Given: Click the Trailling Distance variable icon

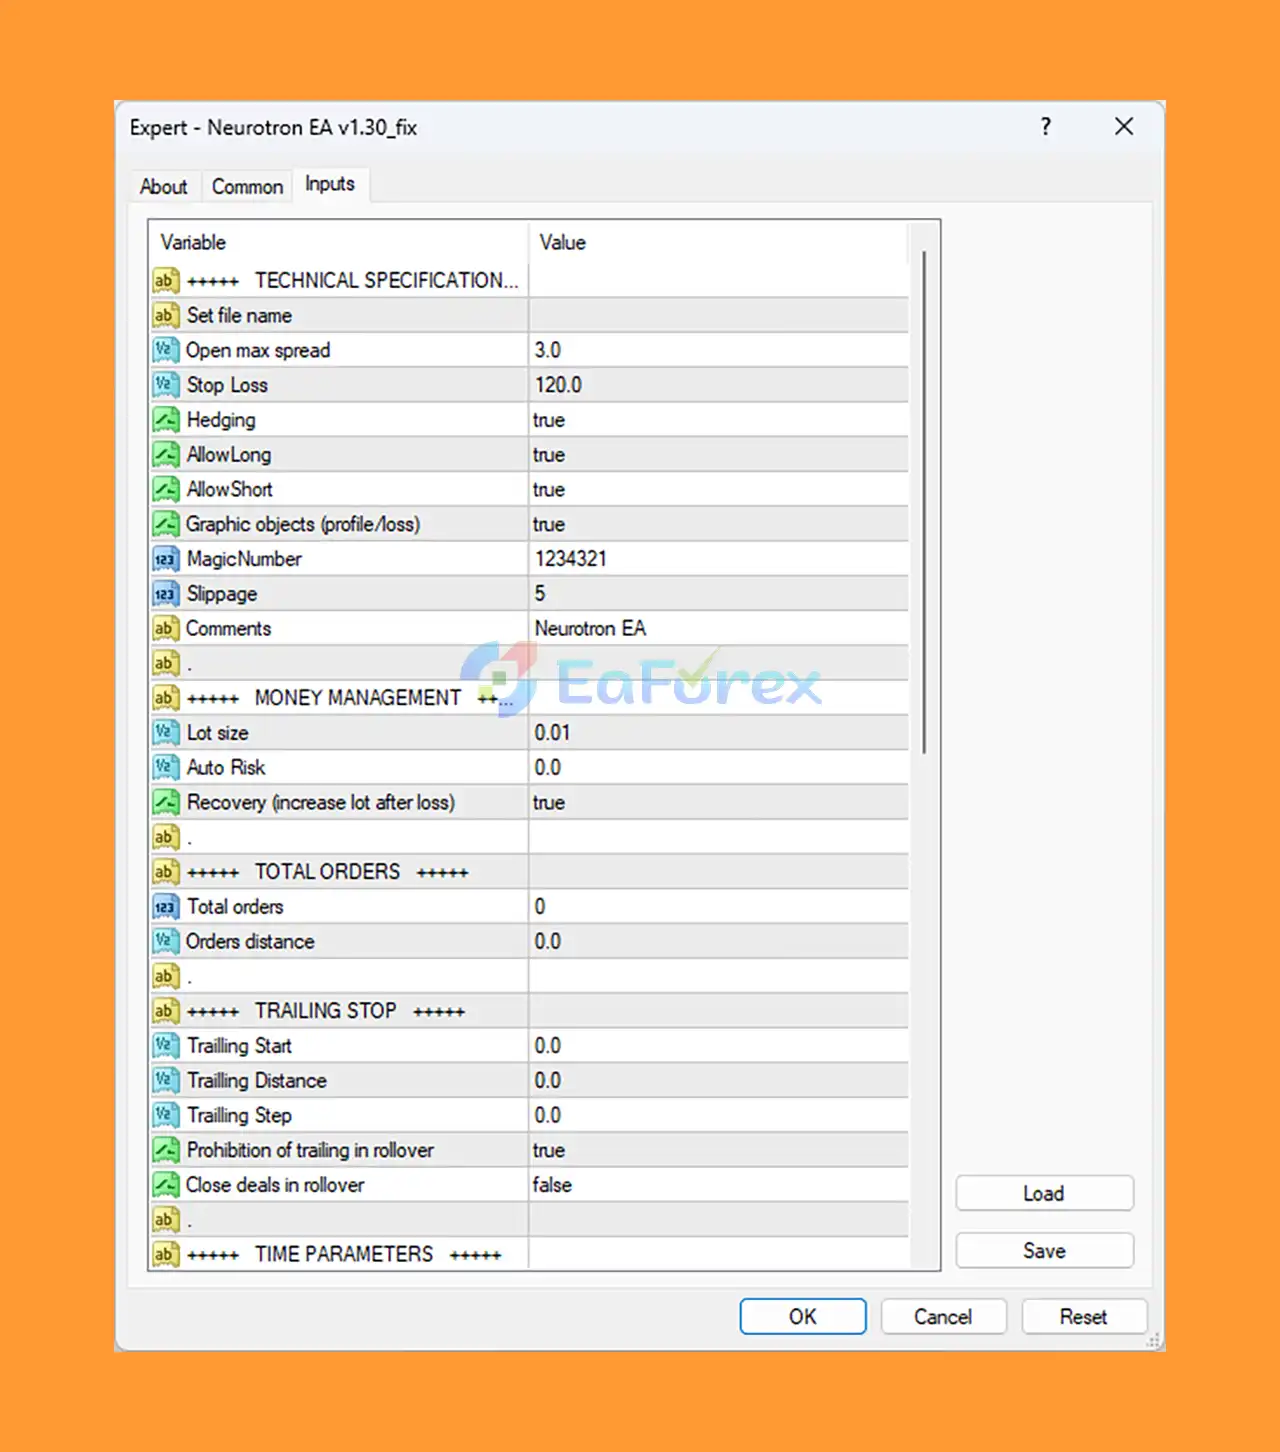Looking at the screenshot, I should pyautogui.click(x=165, y=1080).
